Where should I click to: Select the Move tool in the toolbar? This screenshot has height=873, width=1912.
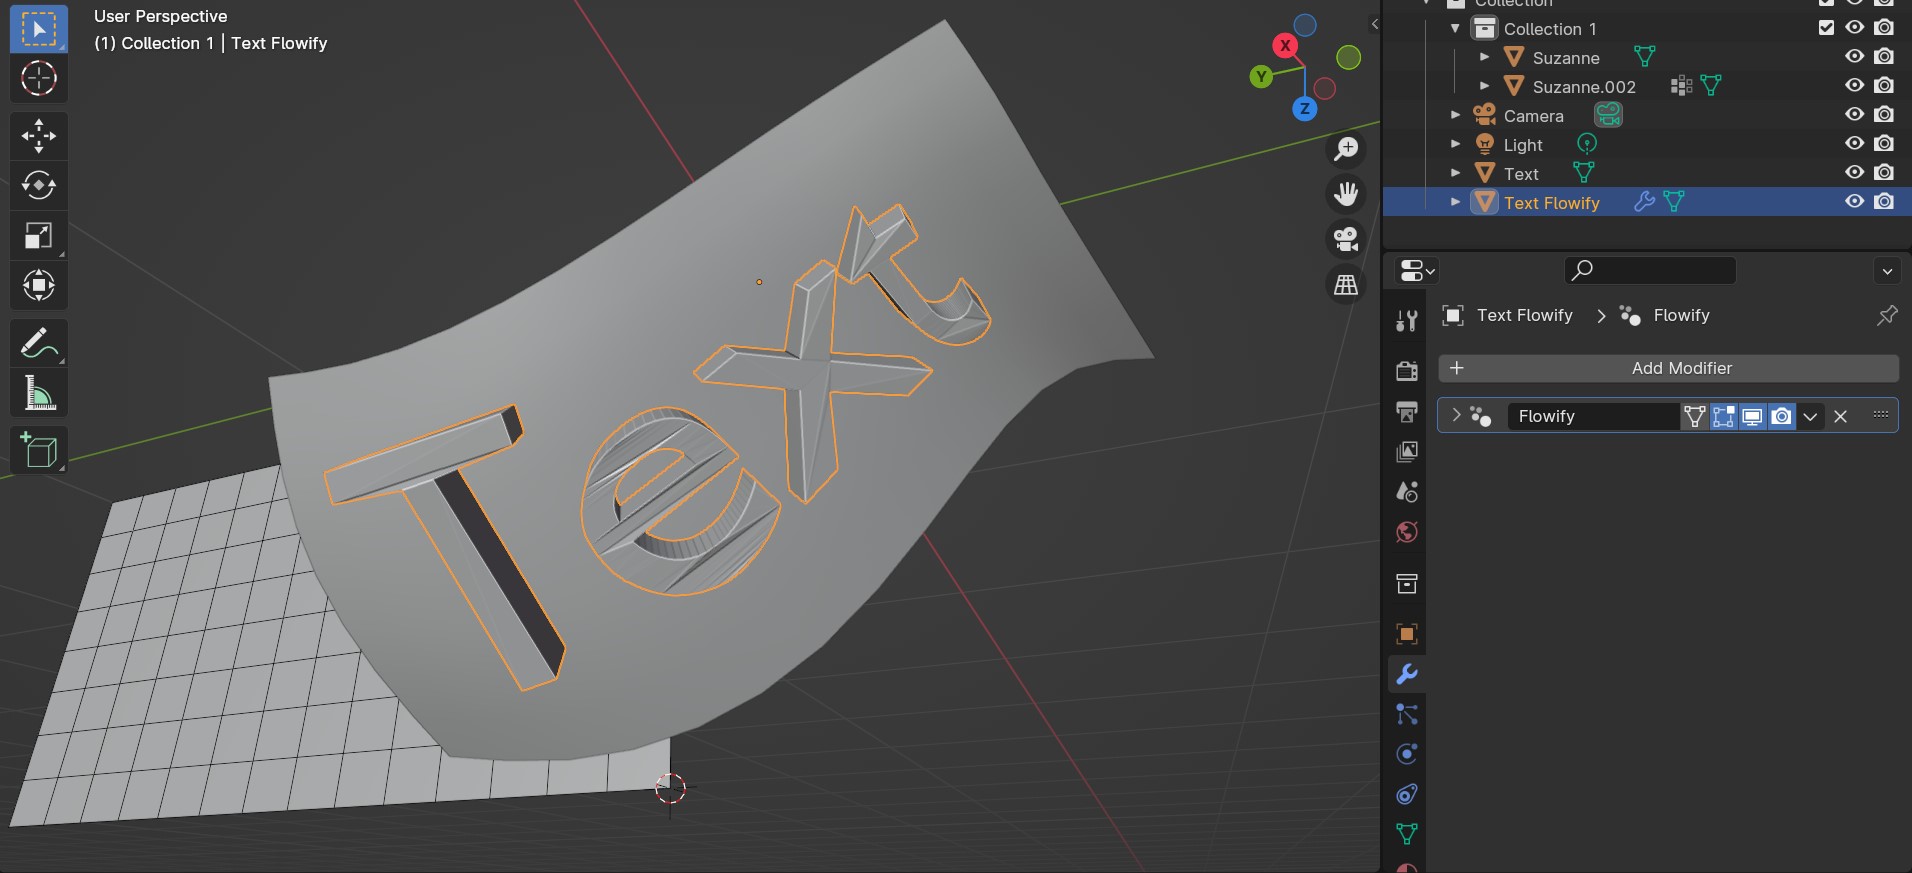(39, 136)
